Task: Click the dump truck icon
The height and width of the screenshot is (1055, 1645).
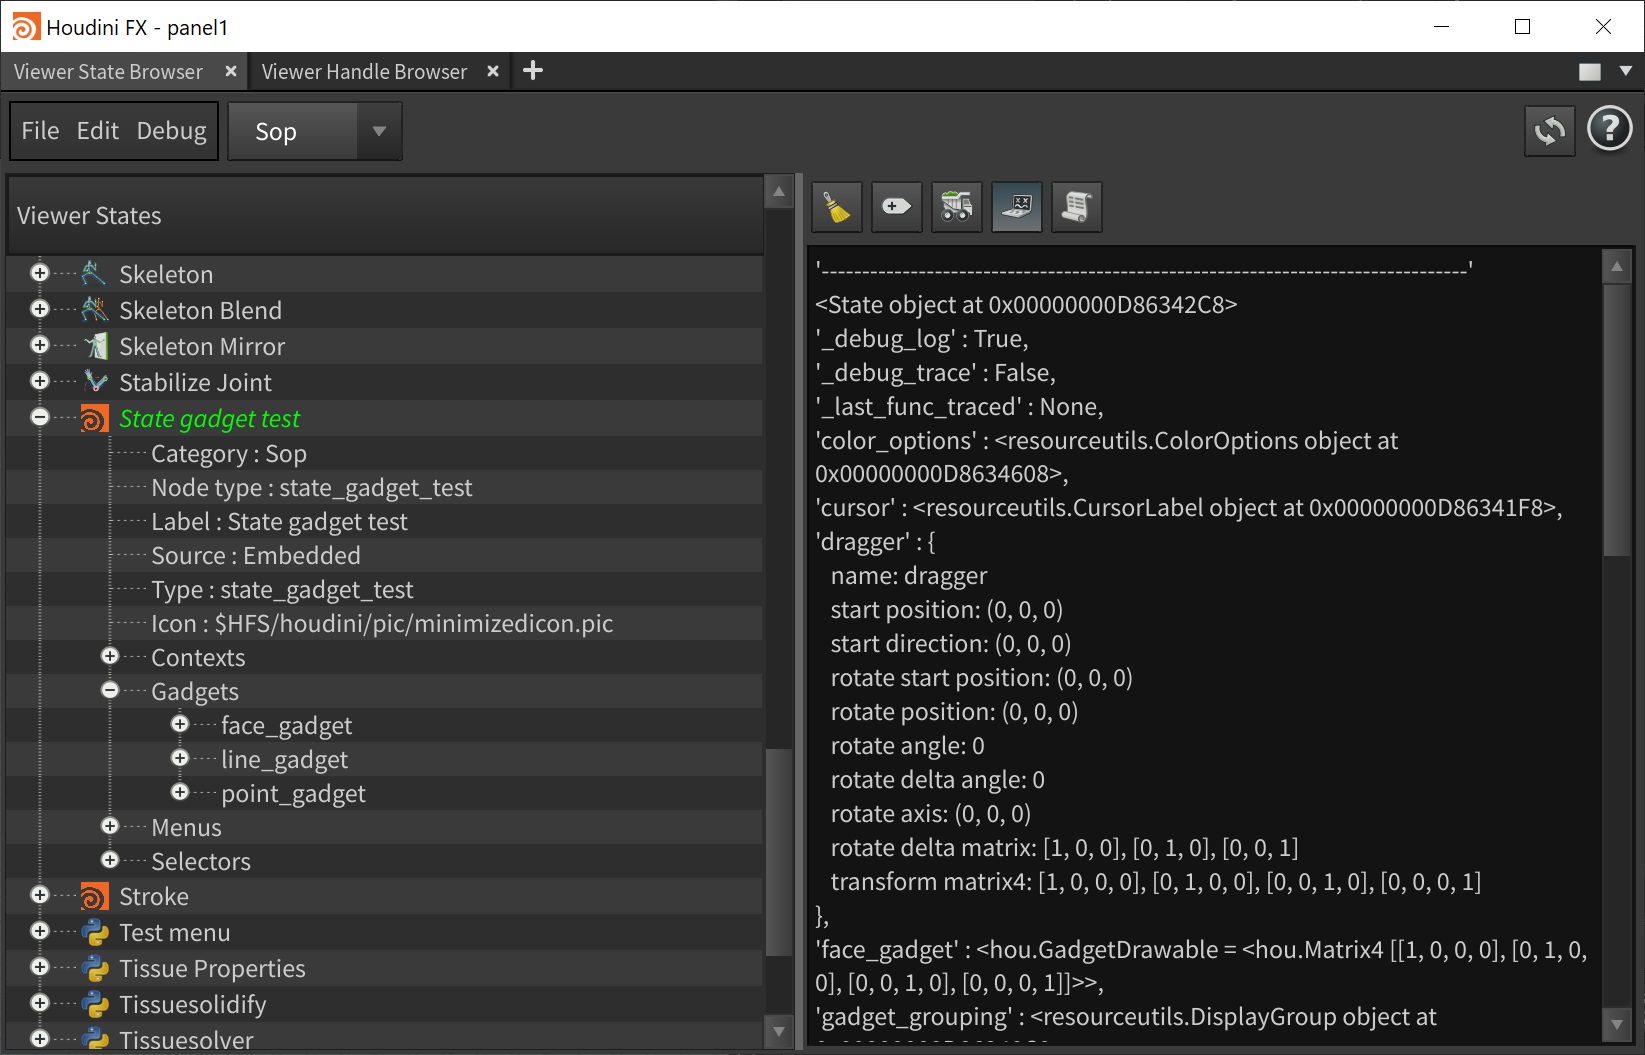Action: [956, 207]
